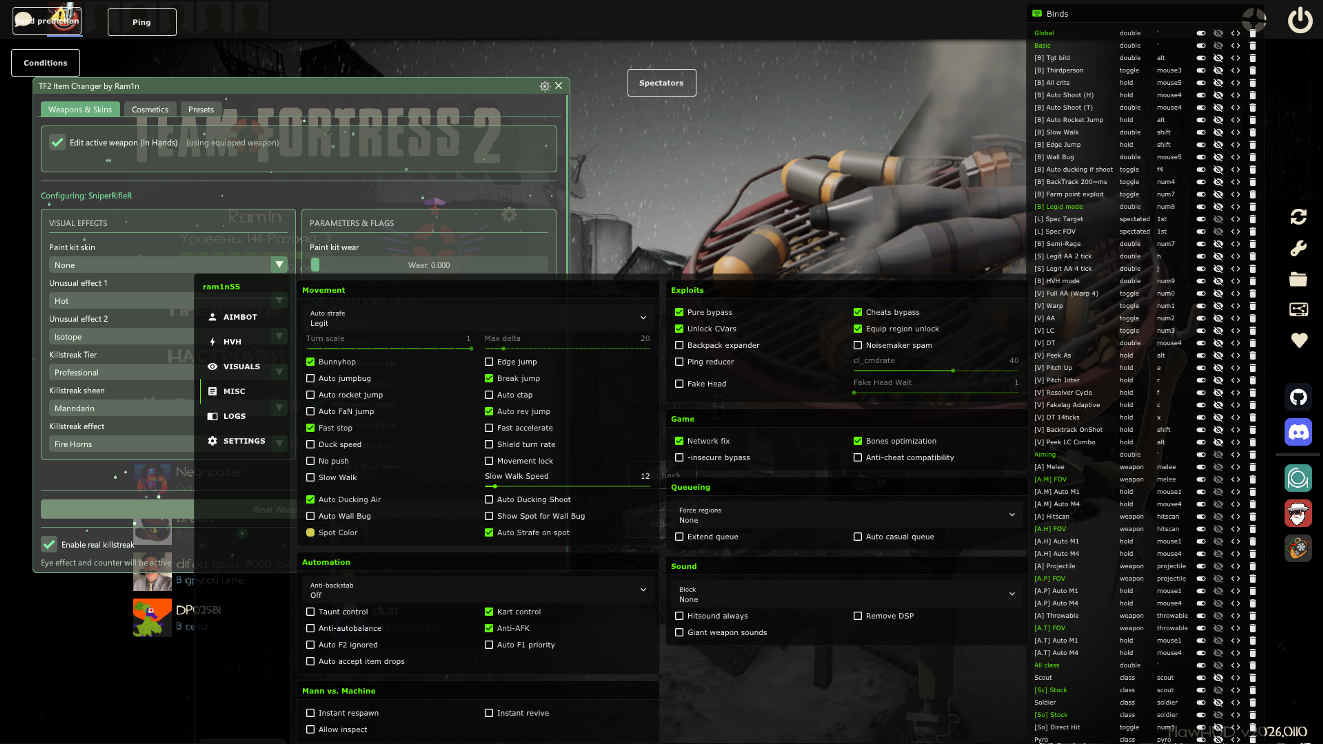Click the teal circular logo icon in sidebar
This screenshot has width=1323, height=744.
(1299, 478)
